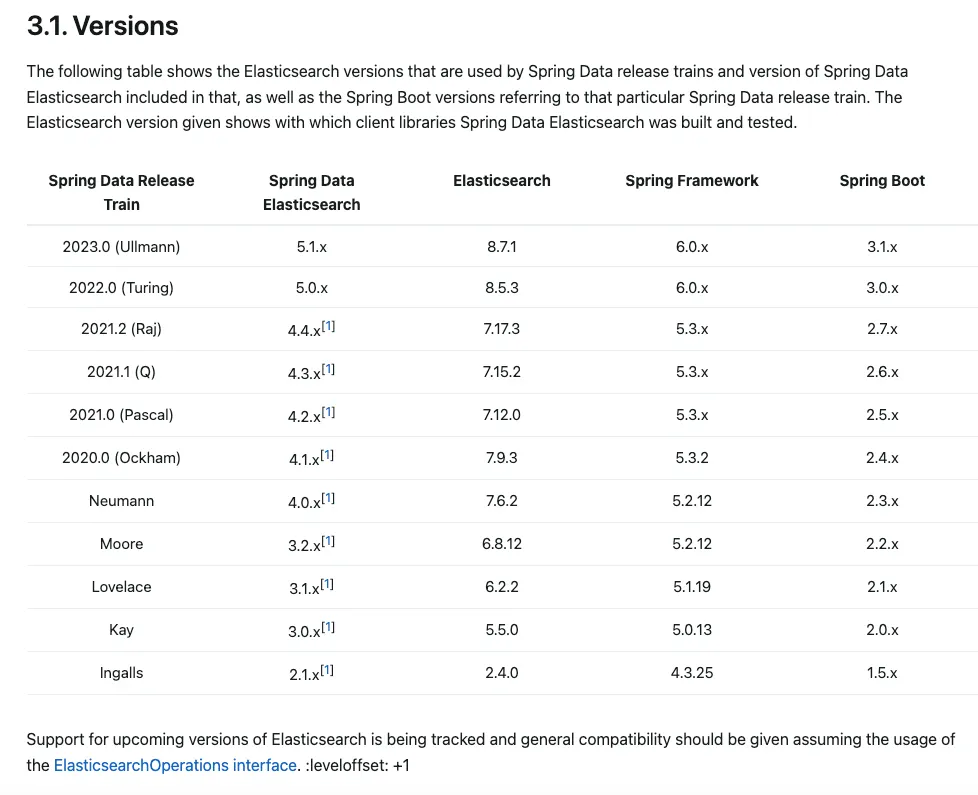978x795 pixels.
Task: Click the 2022.0 (Turing) release train cell
Action: click(121, 288)
